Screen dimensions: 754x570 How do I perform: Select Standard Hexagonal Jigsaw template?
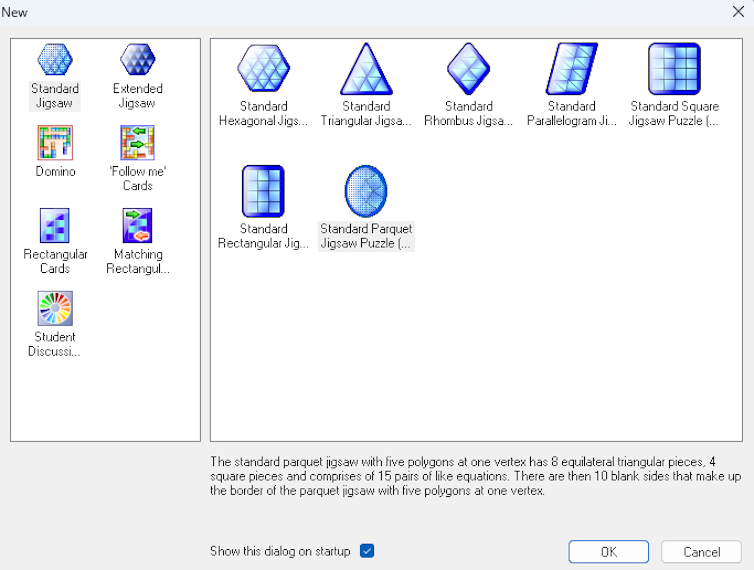click(x=263, y=69)
